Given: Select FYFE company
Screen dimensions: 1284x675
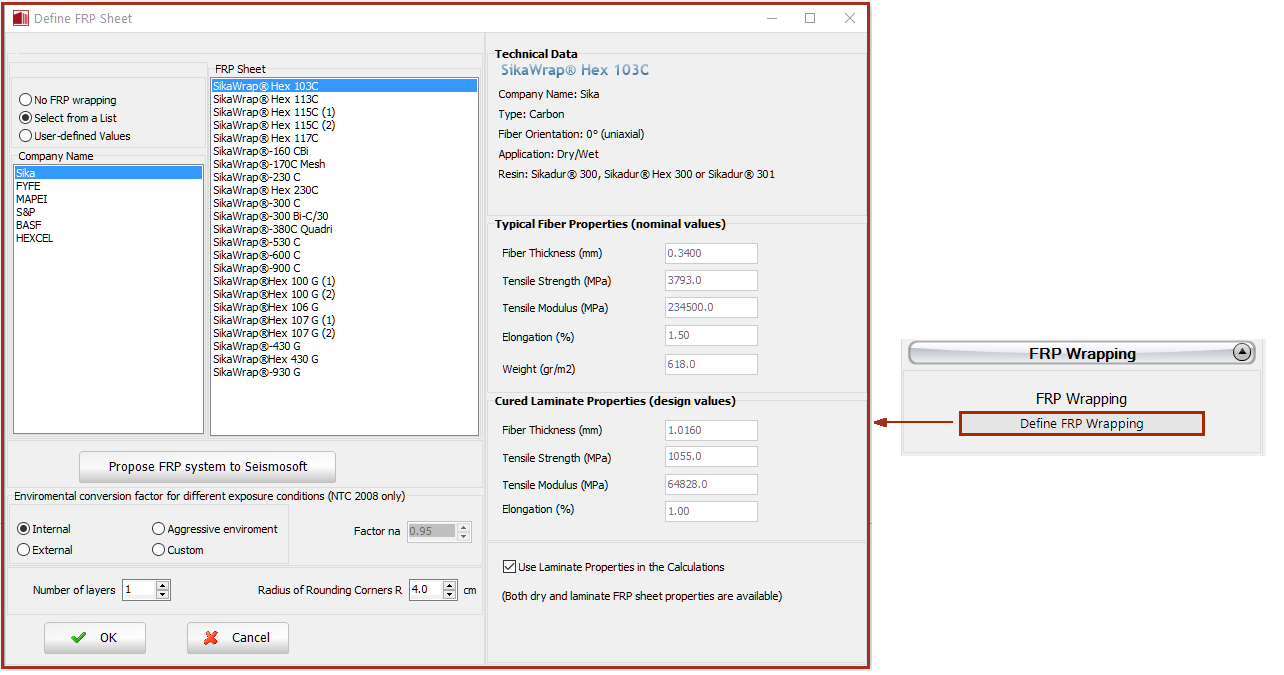Looking at the screenshot, I should (x=108, y=186).
